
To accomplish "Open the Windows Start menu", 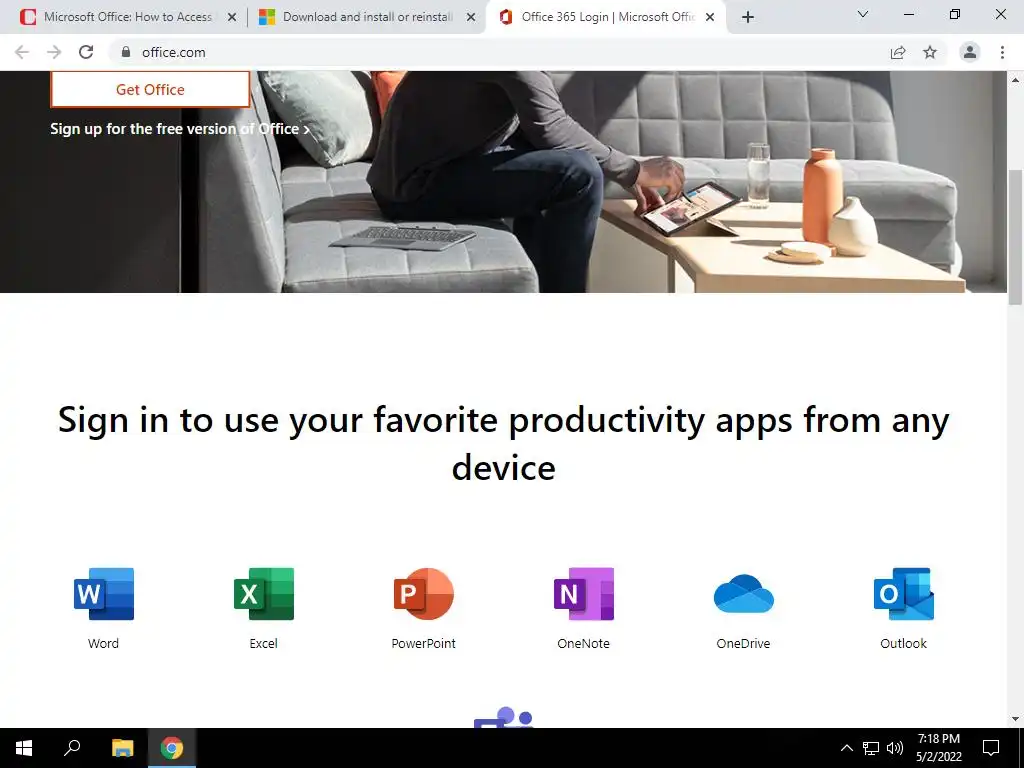I will [x=24, y=748].
